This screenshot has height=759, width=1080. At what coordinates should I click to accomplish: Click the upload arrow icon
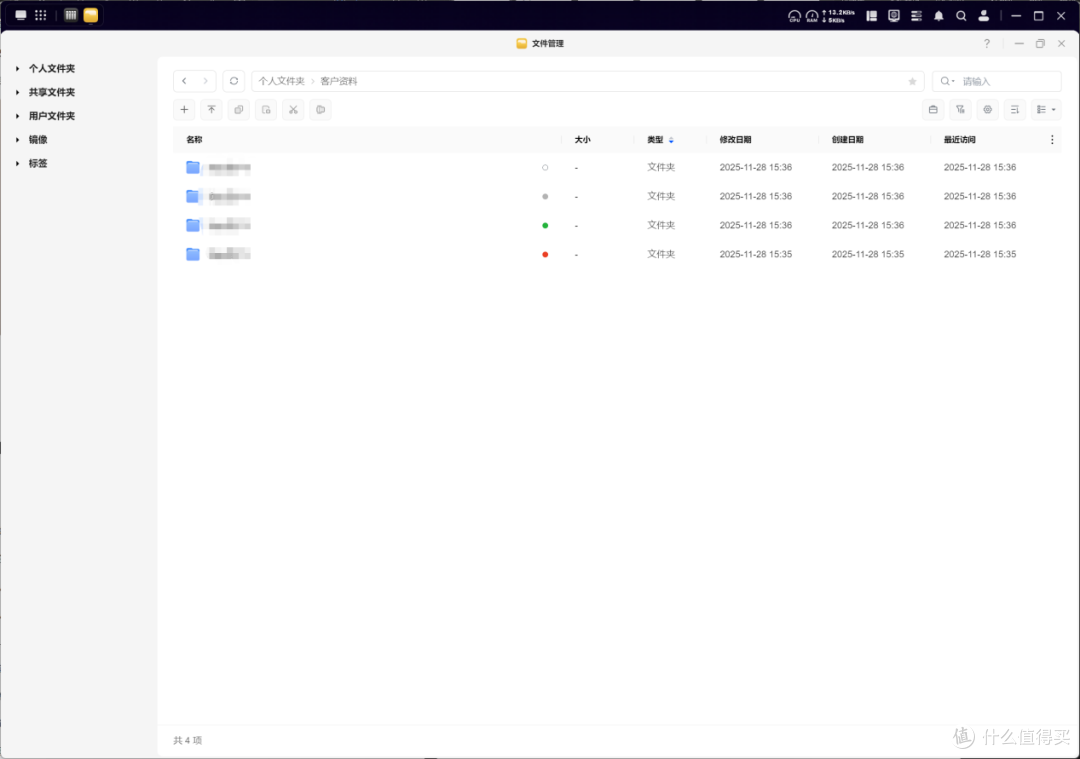211,110
